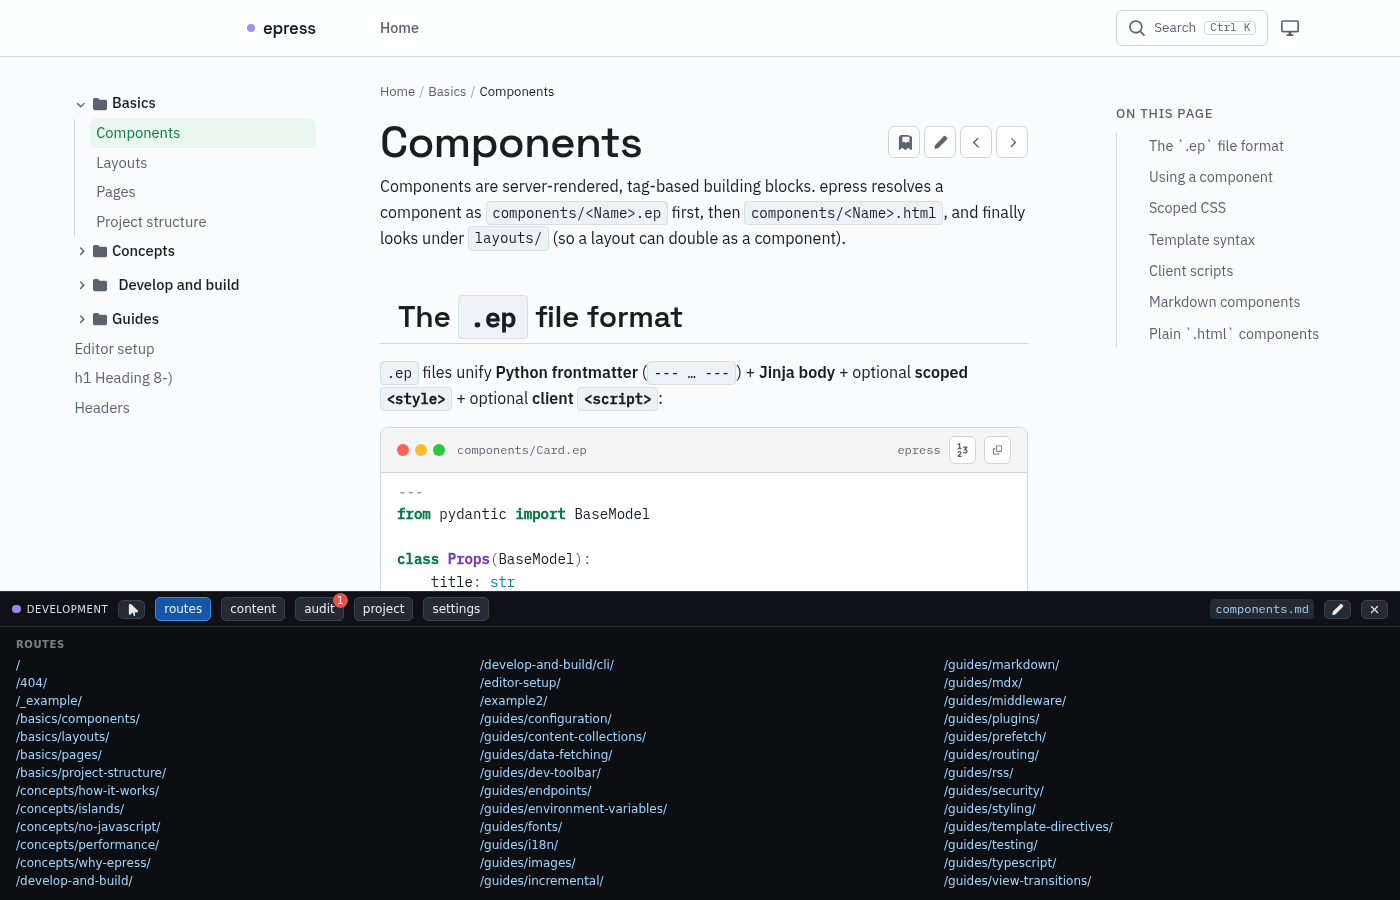
Task: Open the /concepts/islands/ route
Action: click(x=70, y=809)
